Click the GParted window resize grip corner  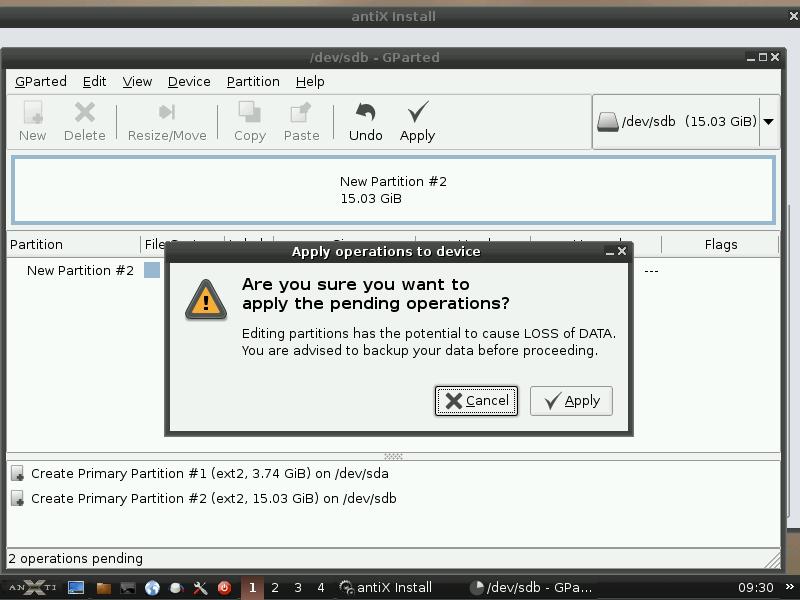click(x=773, y=560)
